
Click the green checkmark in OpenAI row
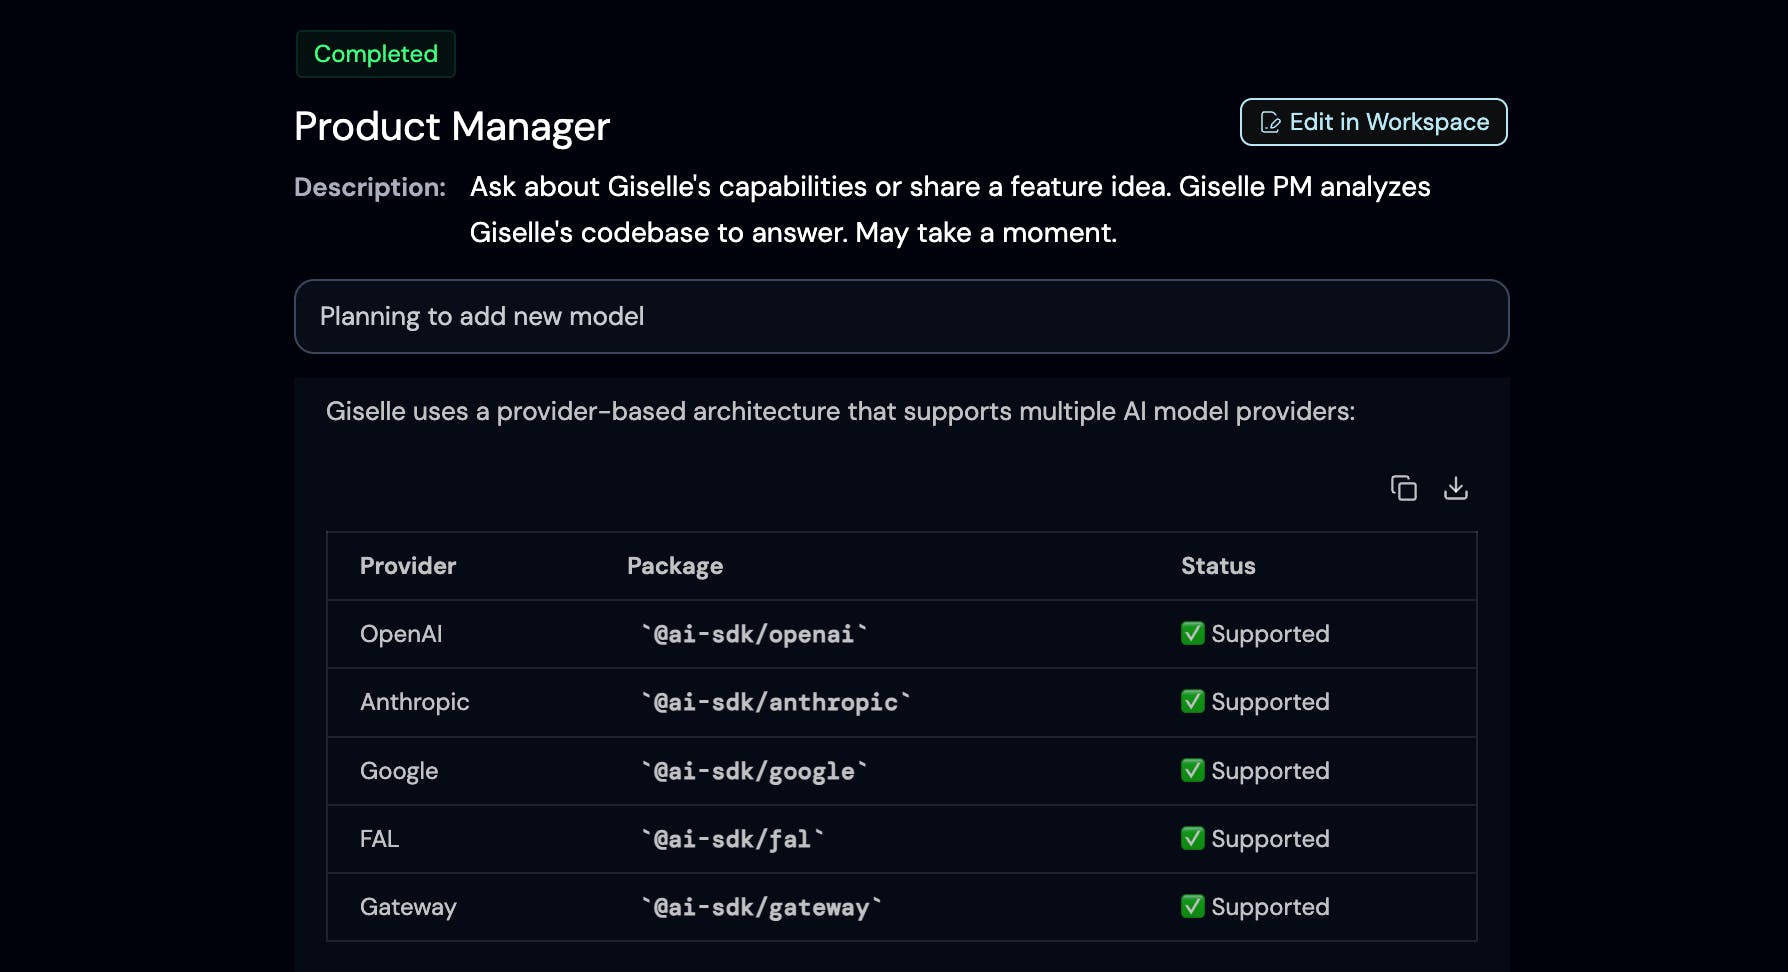pos(1192,633)
